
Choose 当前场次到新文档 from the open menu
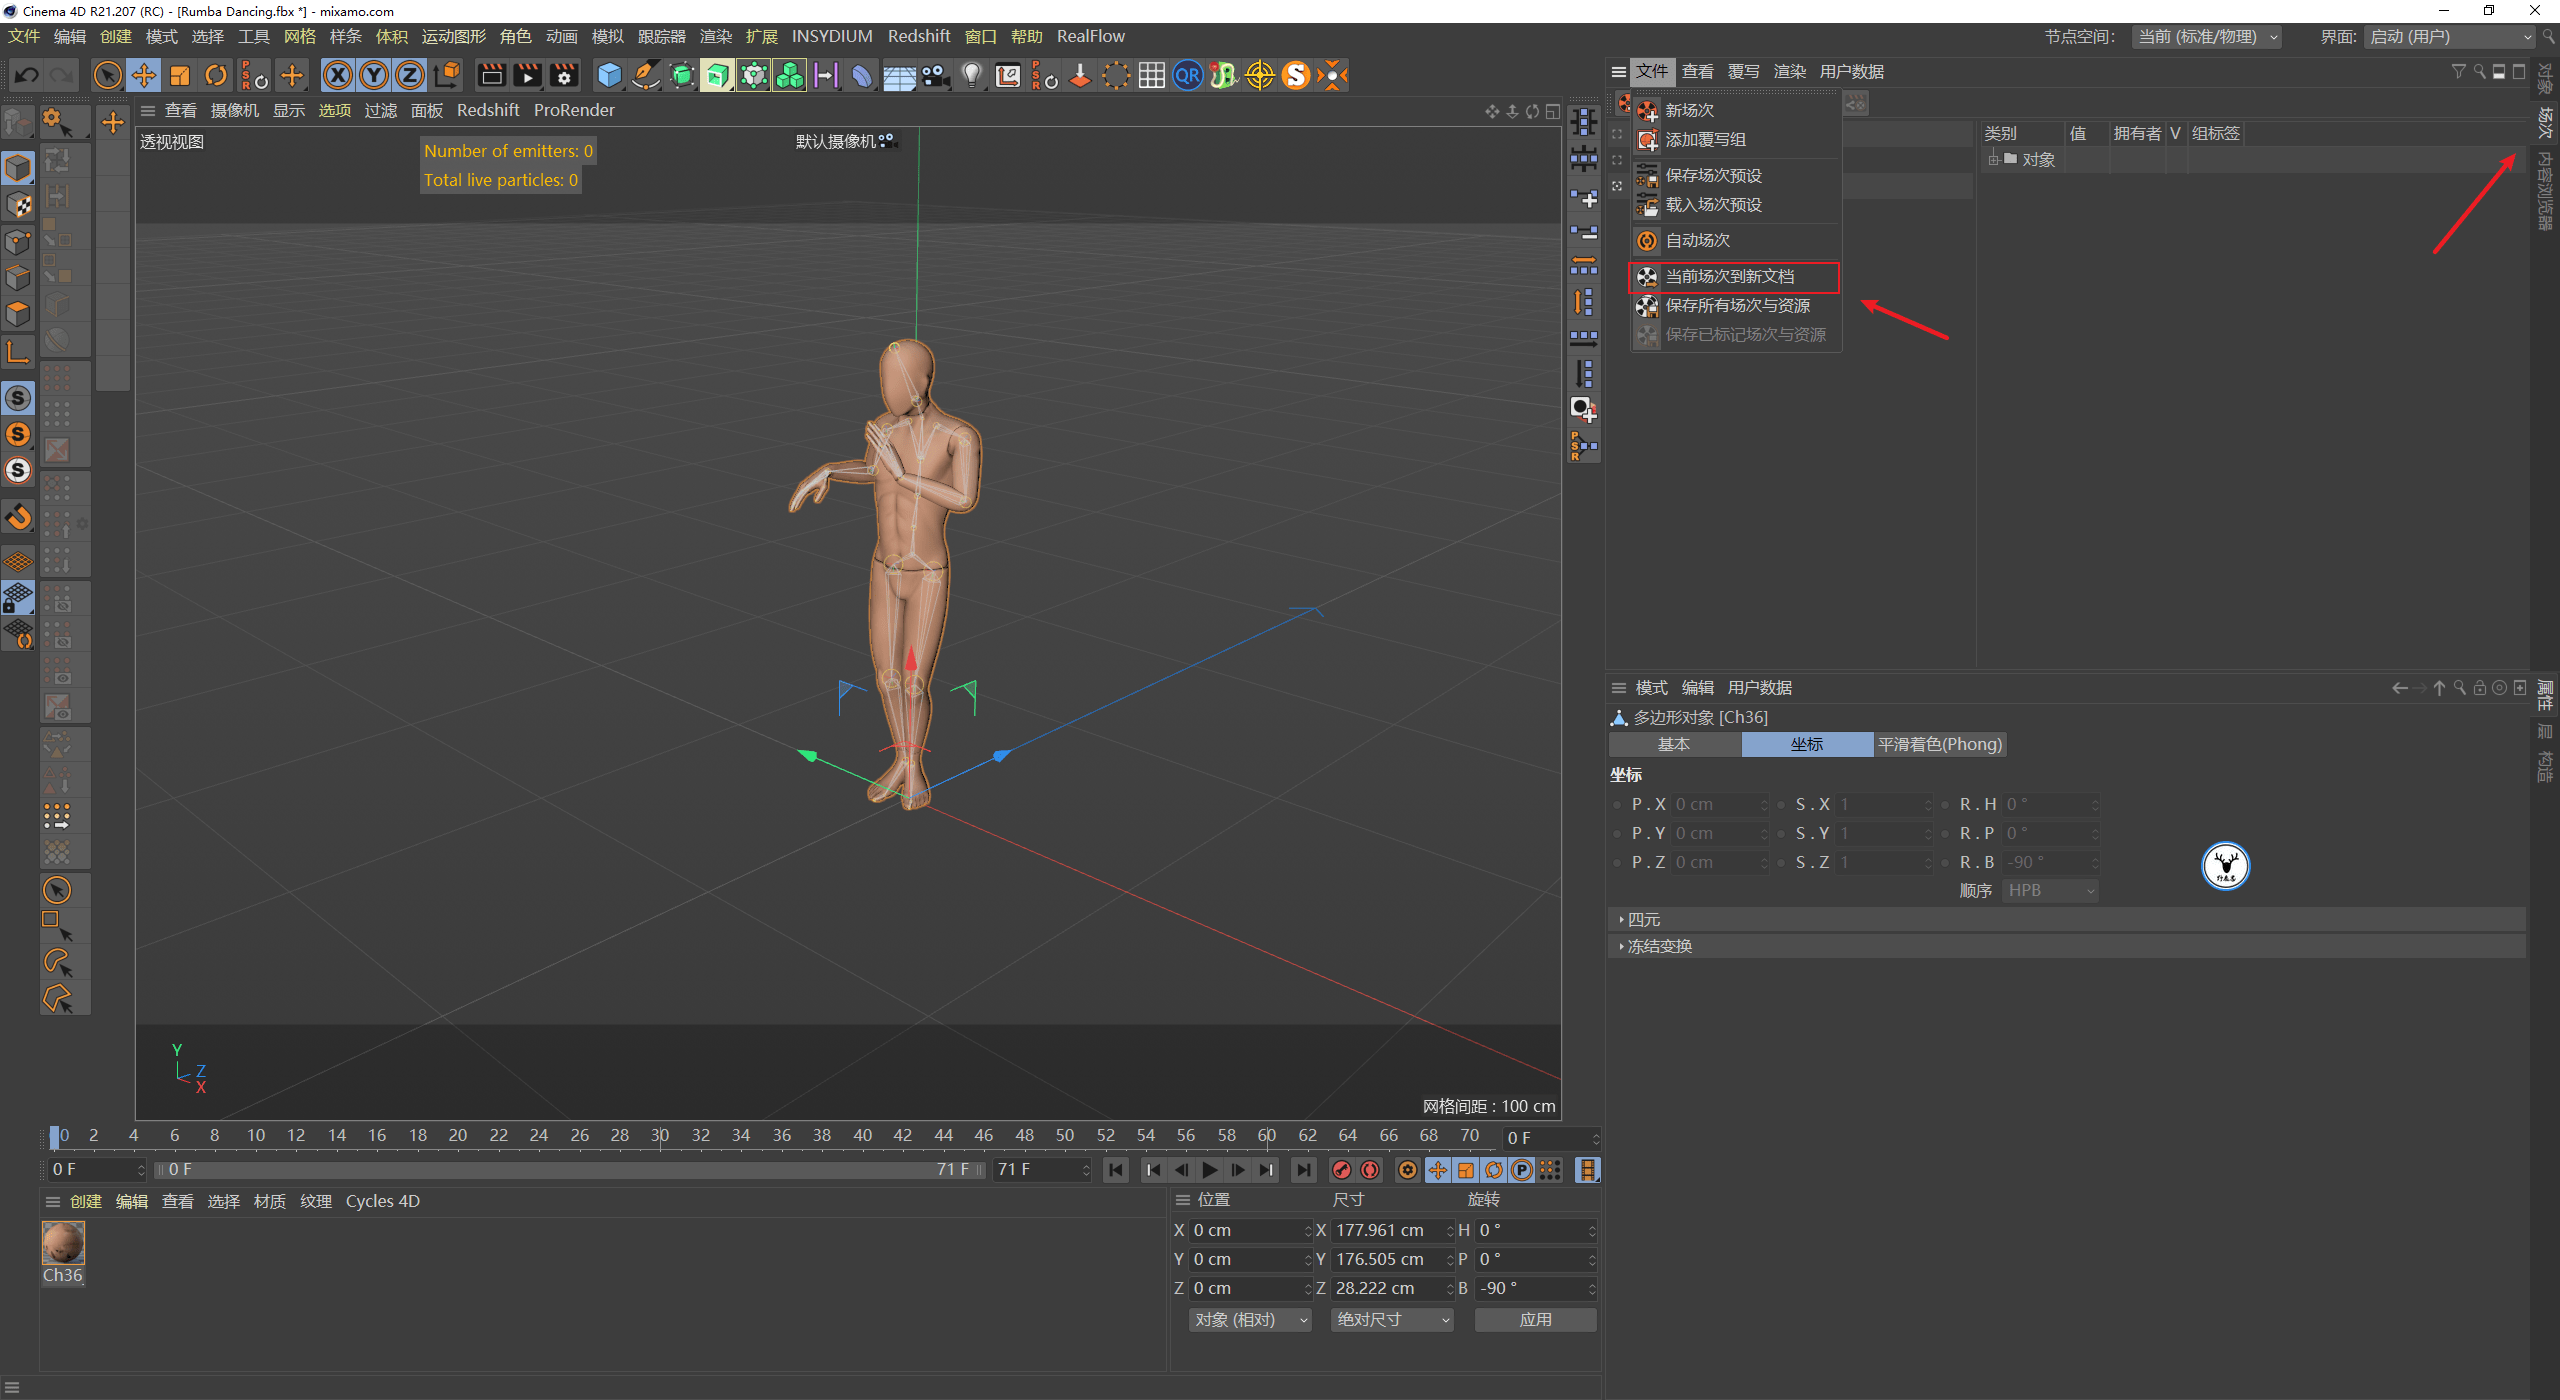coord(1730,276)
